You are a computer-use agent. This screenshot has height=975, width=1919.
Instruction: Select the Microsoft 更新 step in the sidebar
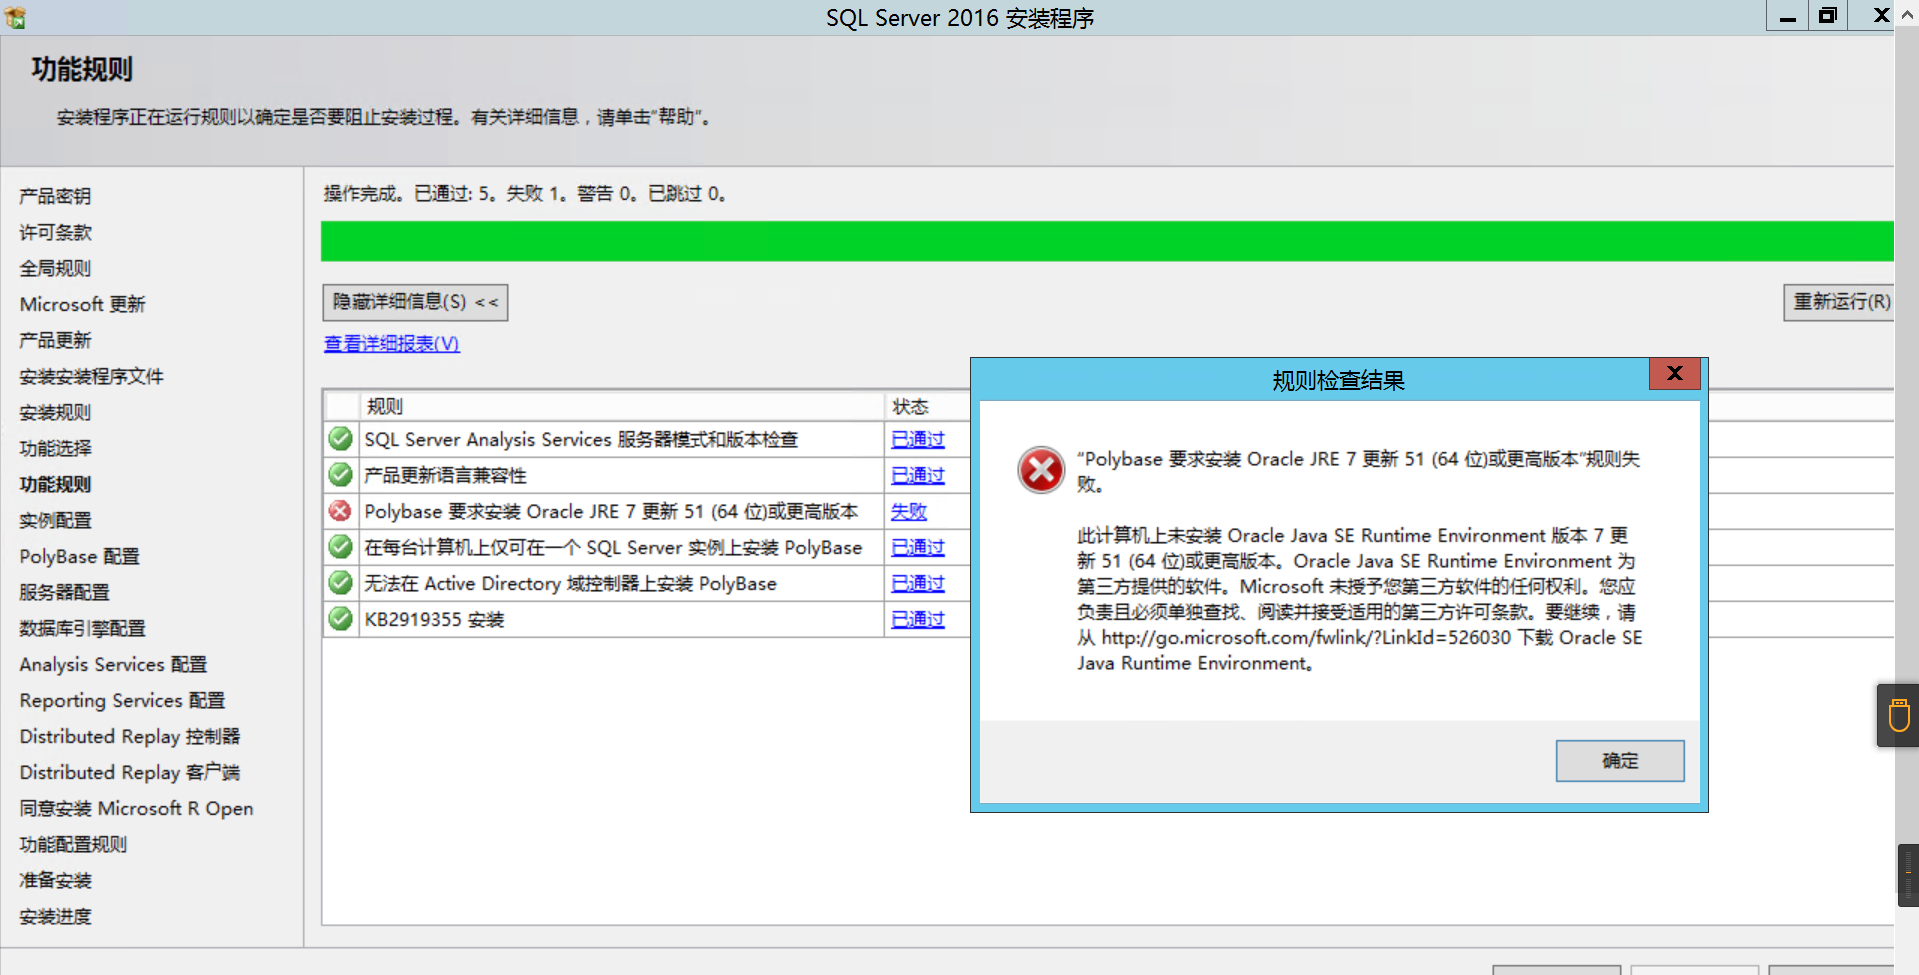click(x=82, y=304)
